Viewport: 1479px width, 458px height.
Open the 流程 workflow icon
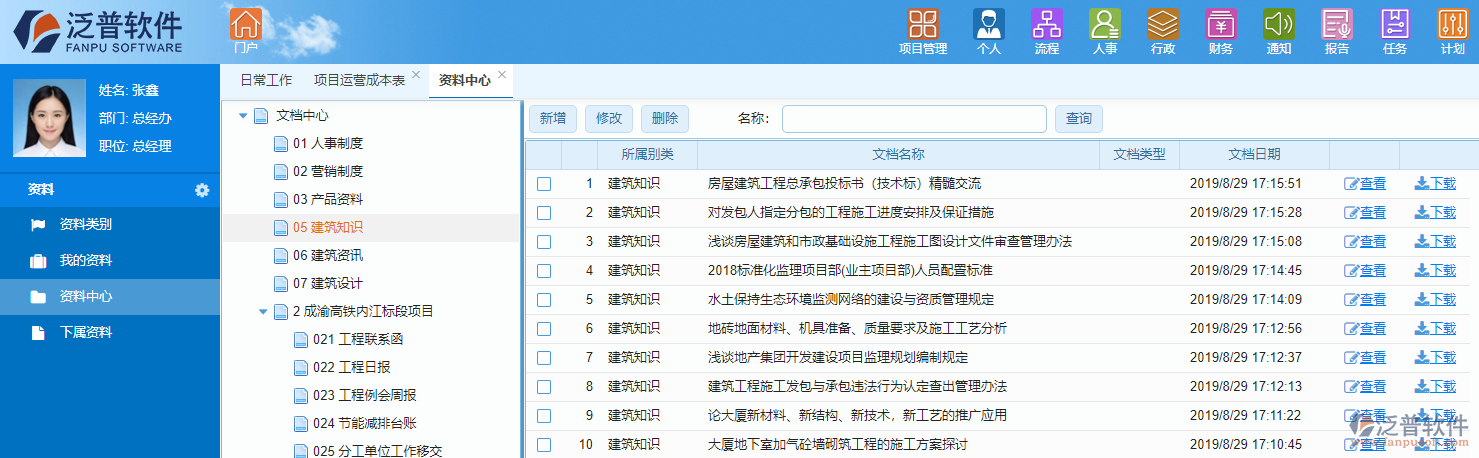[x=1047, y=24]
